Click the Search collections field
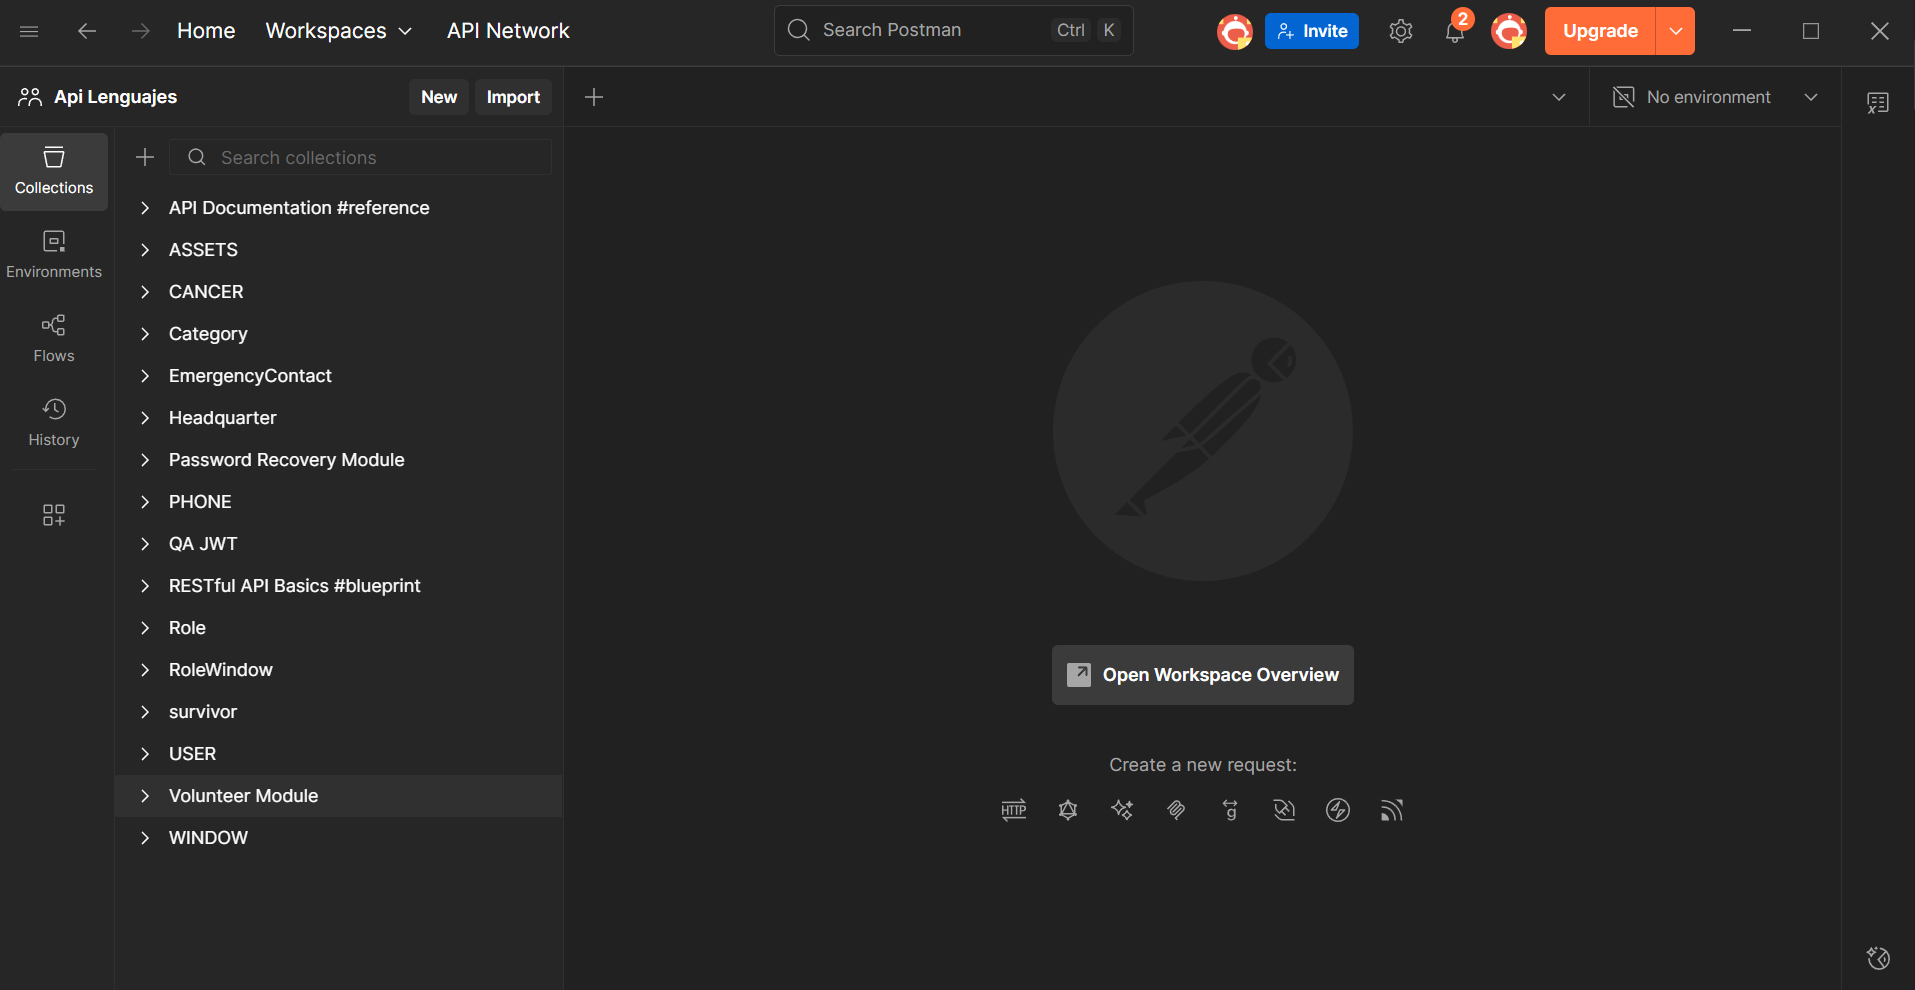The height and width of the screenshot is (990, 1915). [370, 157]
